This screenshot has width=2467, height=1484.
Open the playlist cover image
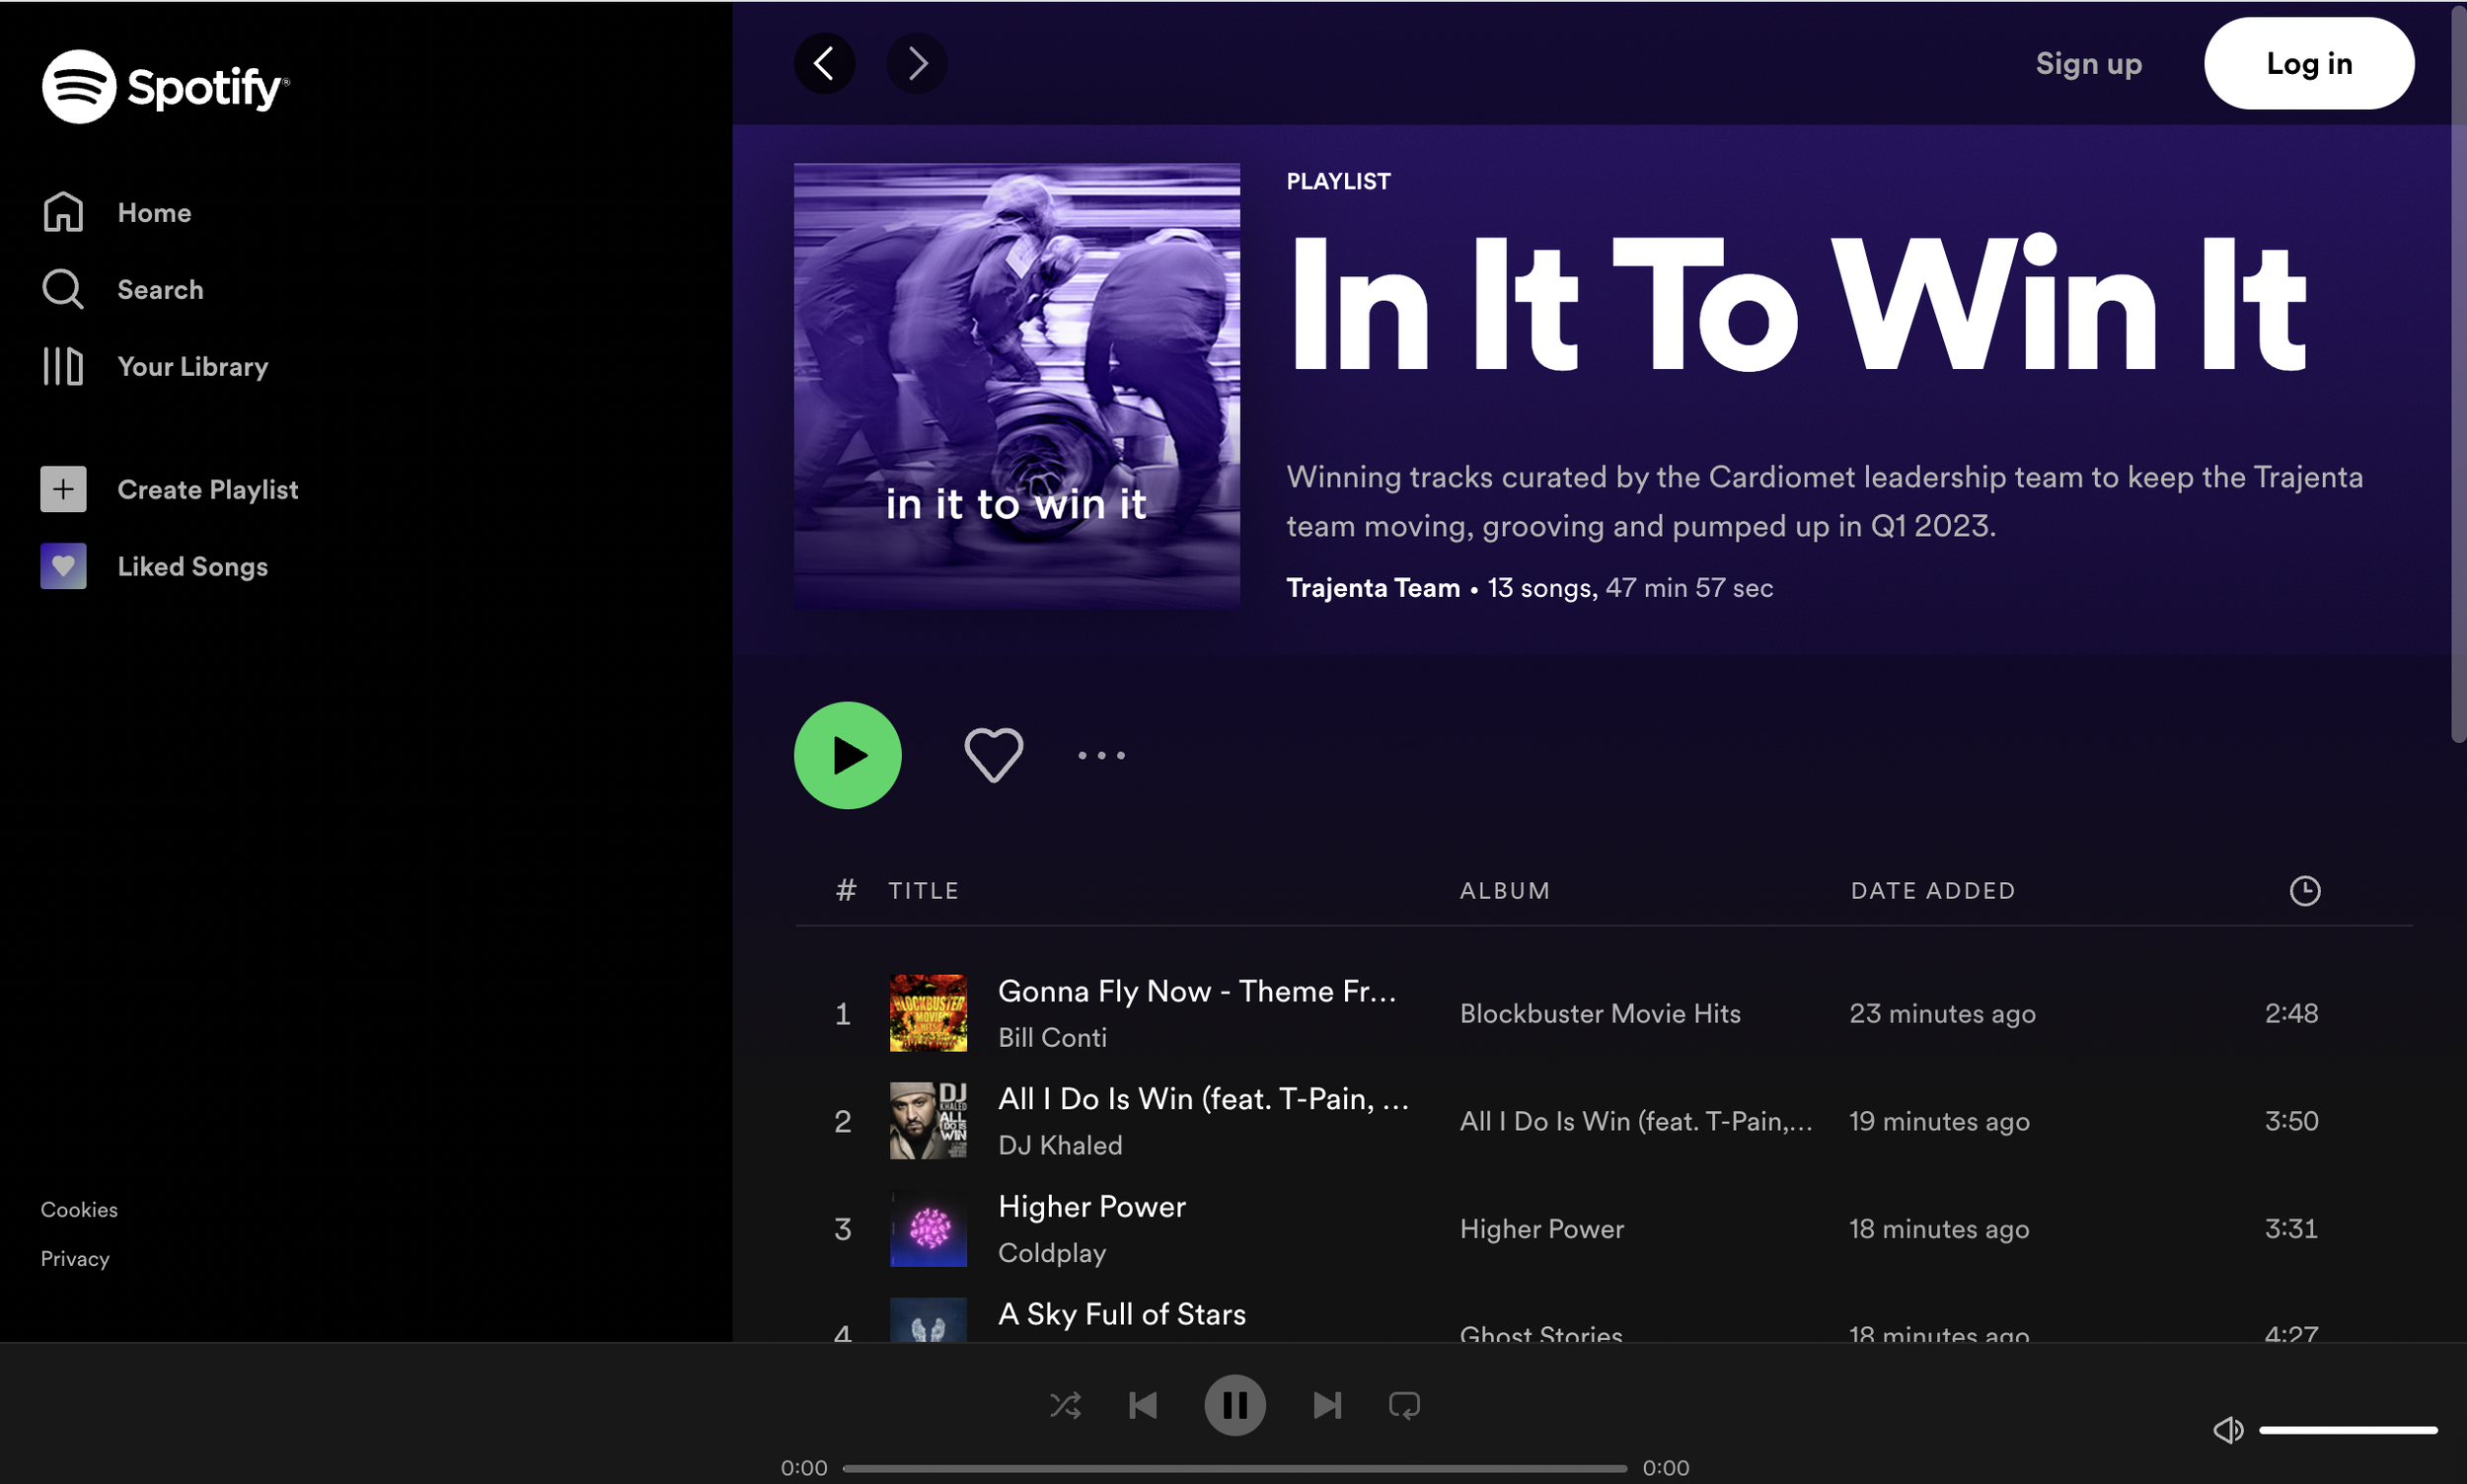pyautogui.click(x=1017, y=386)
